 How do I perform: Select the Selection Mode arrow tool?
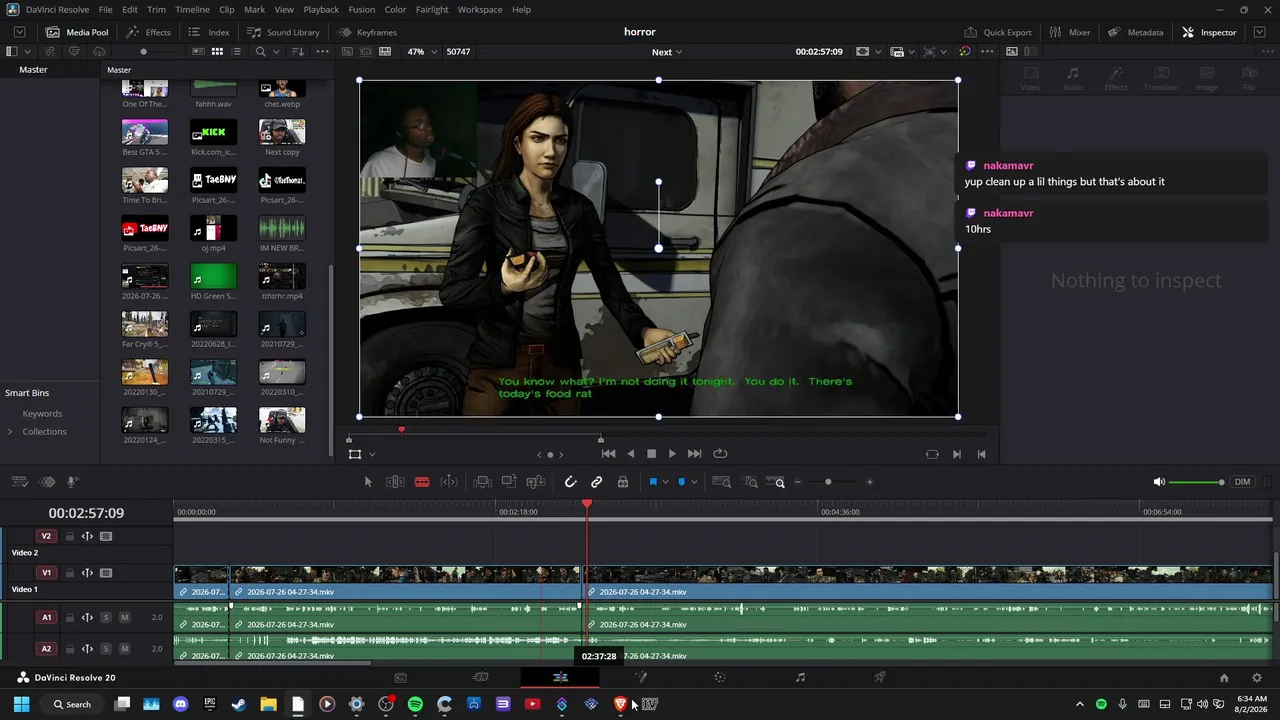368,482
